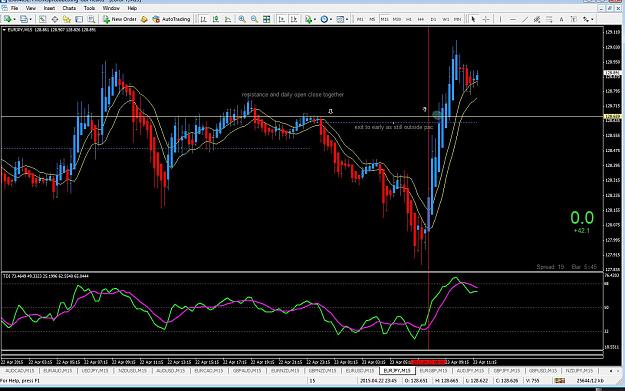Switch chart to bar chart type
625x391 pixels.
point(203,19)
